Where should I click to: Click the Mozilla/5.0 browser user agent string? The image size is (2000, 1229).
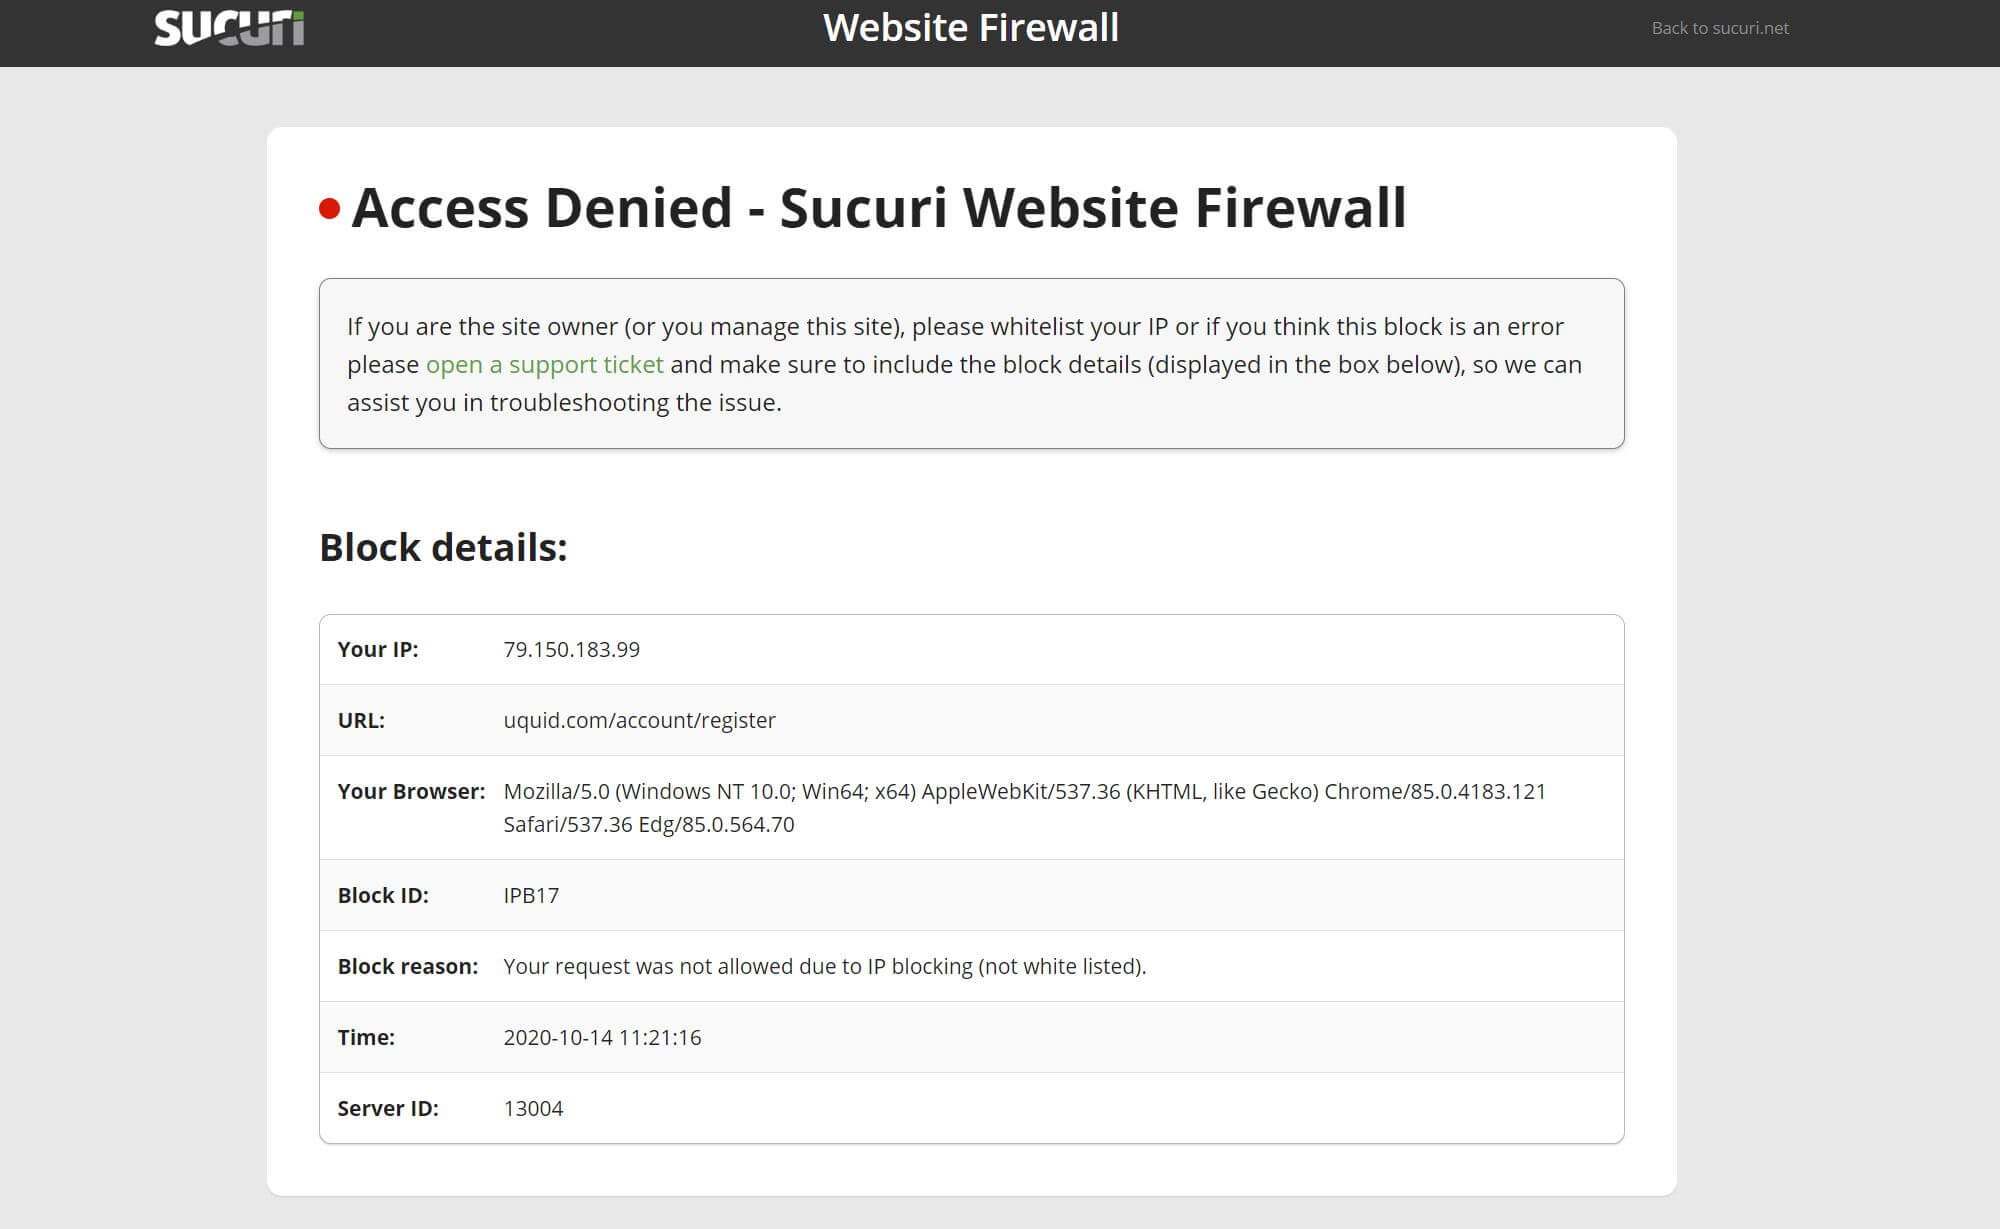(x=1024, y=807)
